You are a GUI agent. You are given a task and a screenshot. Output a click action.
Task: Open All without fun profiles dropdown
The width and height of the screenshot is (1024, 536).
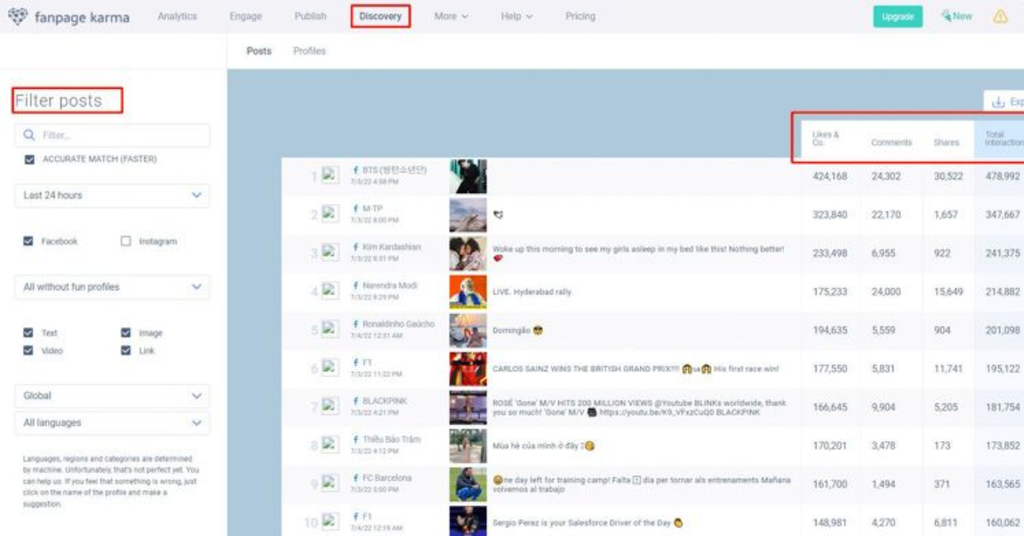112,287
